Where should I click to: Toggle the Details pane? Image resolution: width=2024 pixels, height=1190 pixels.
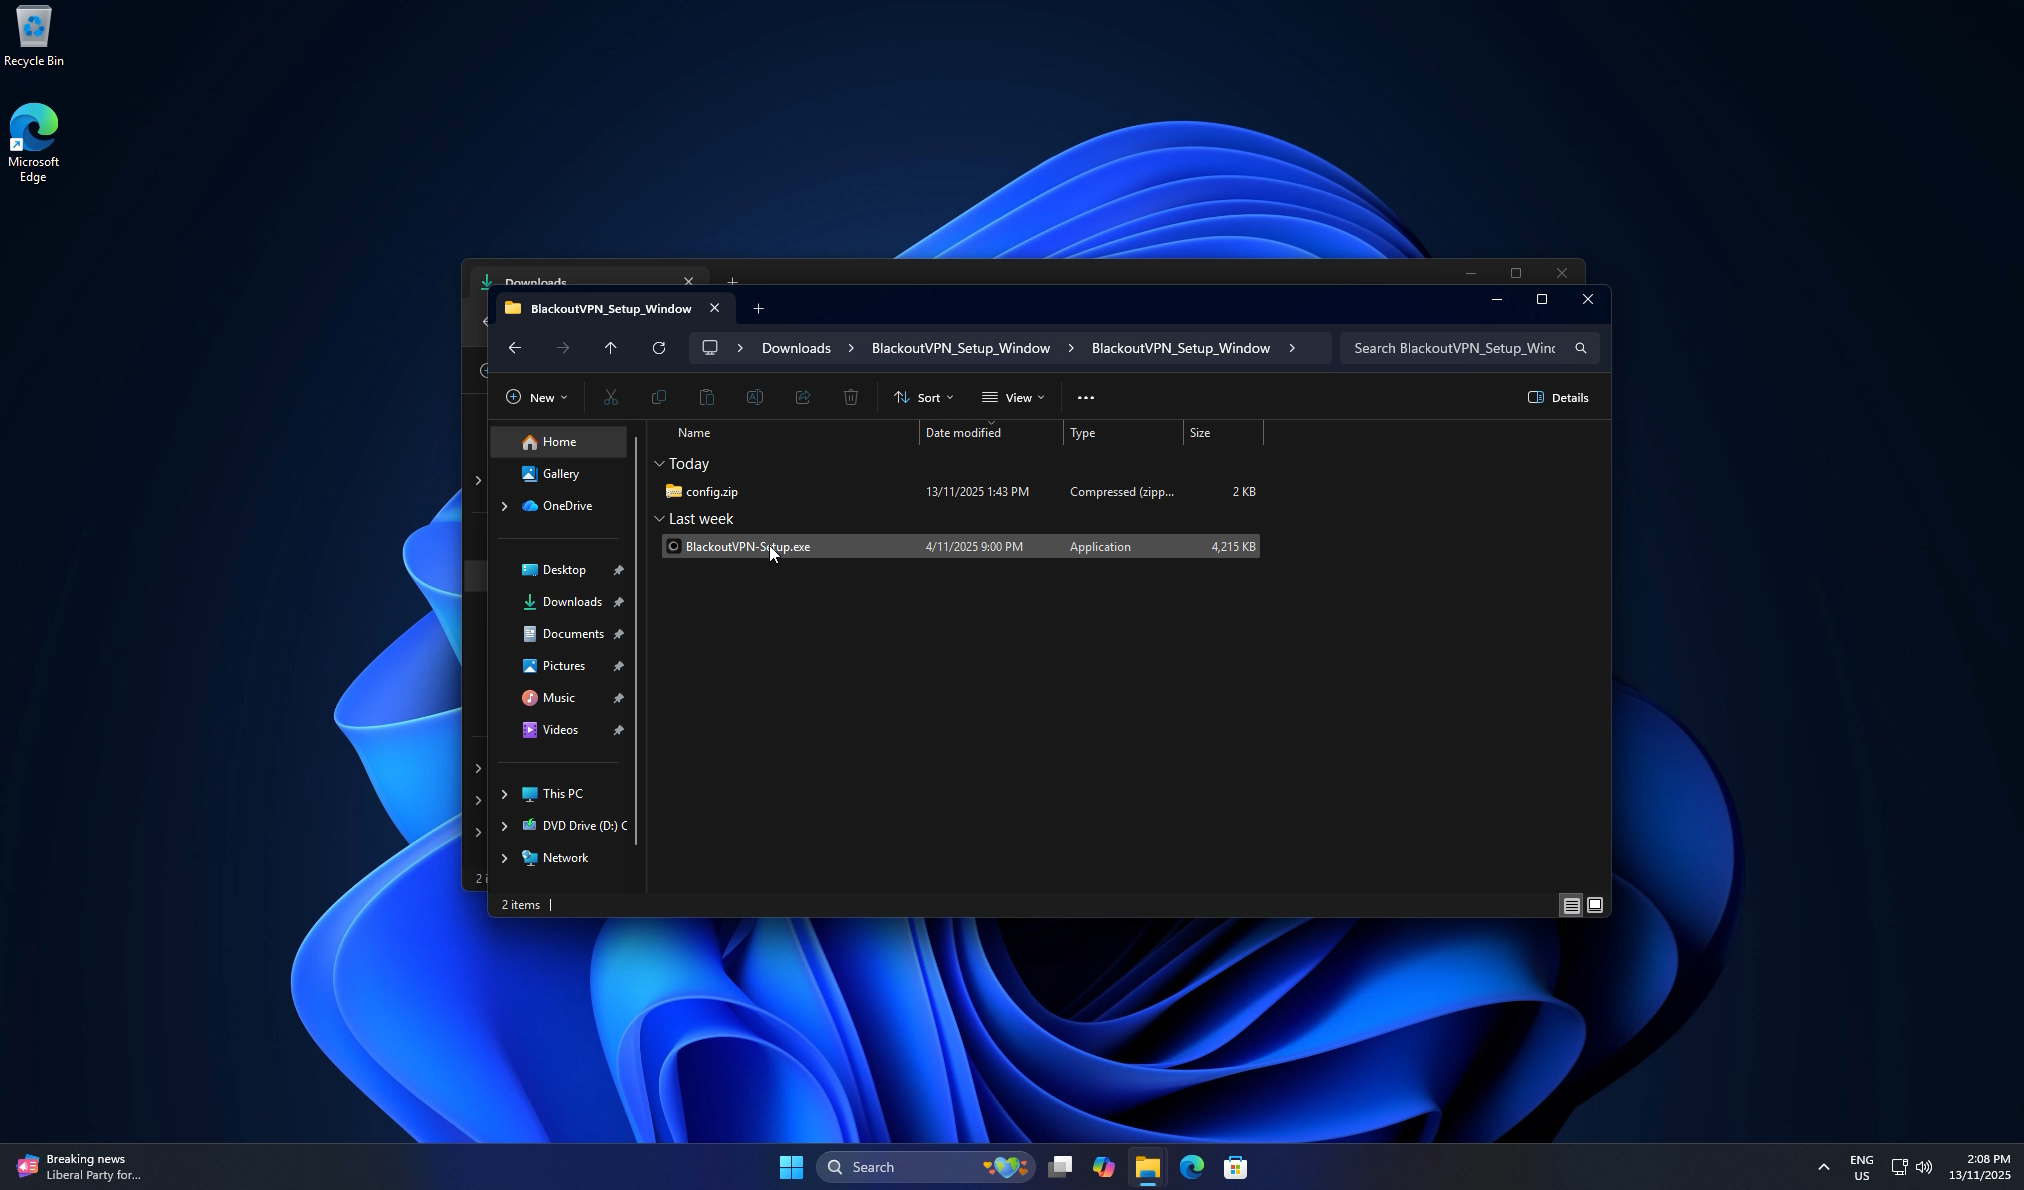pyautogui.click(x=1557, y=397)
